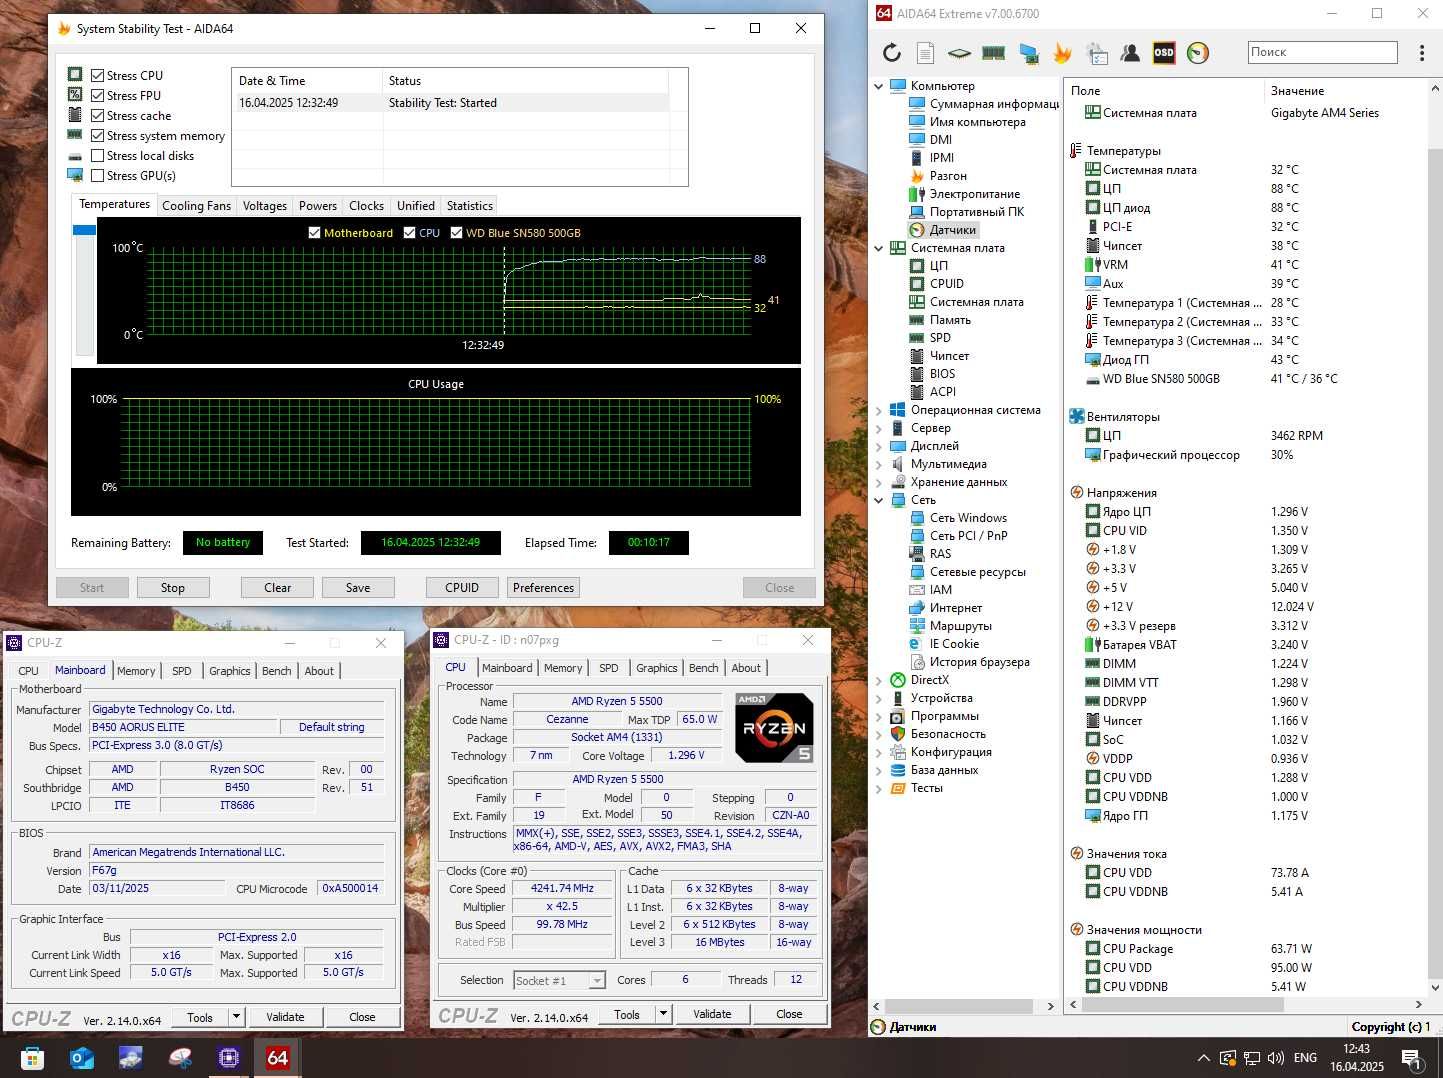Switch to CPU-Z via purple chip taskbar icon
This screenshot has height=1078, width=1443.
(228, 1057)
